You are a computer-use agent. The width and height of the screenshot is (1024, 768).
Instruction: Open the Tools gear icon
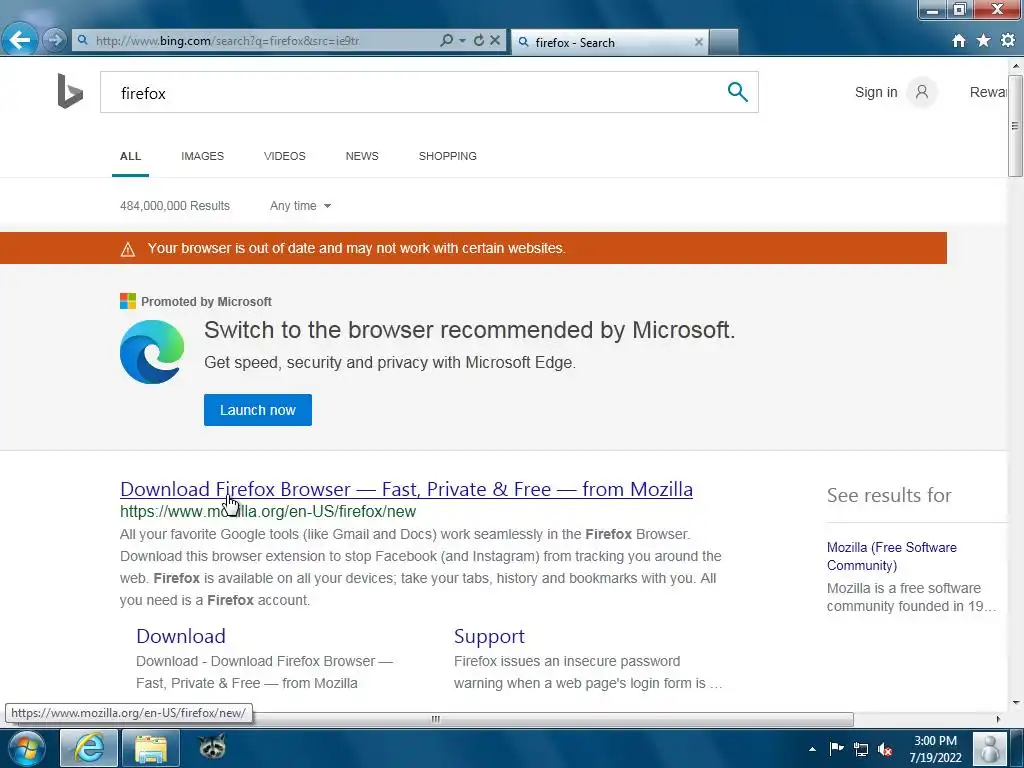coord(1008,40)
